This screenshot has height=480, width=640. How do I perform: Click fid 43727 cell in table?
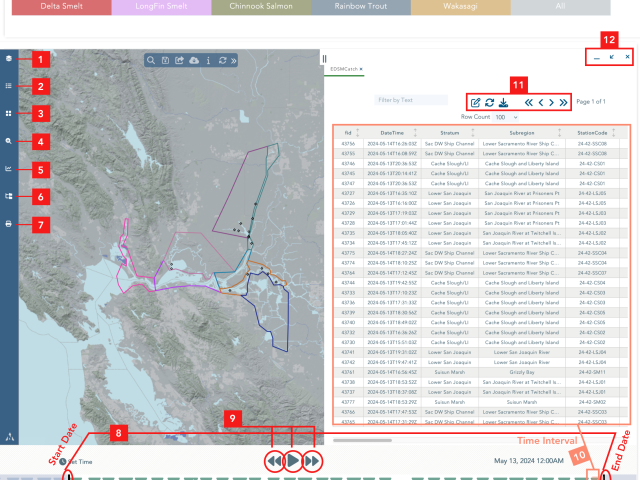pos(348,193)
